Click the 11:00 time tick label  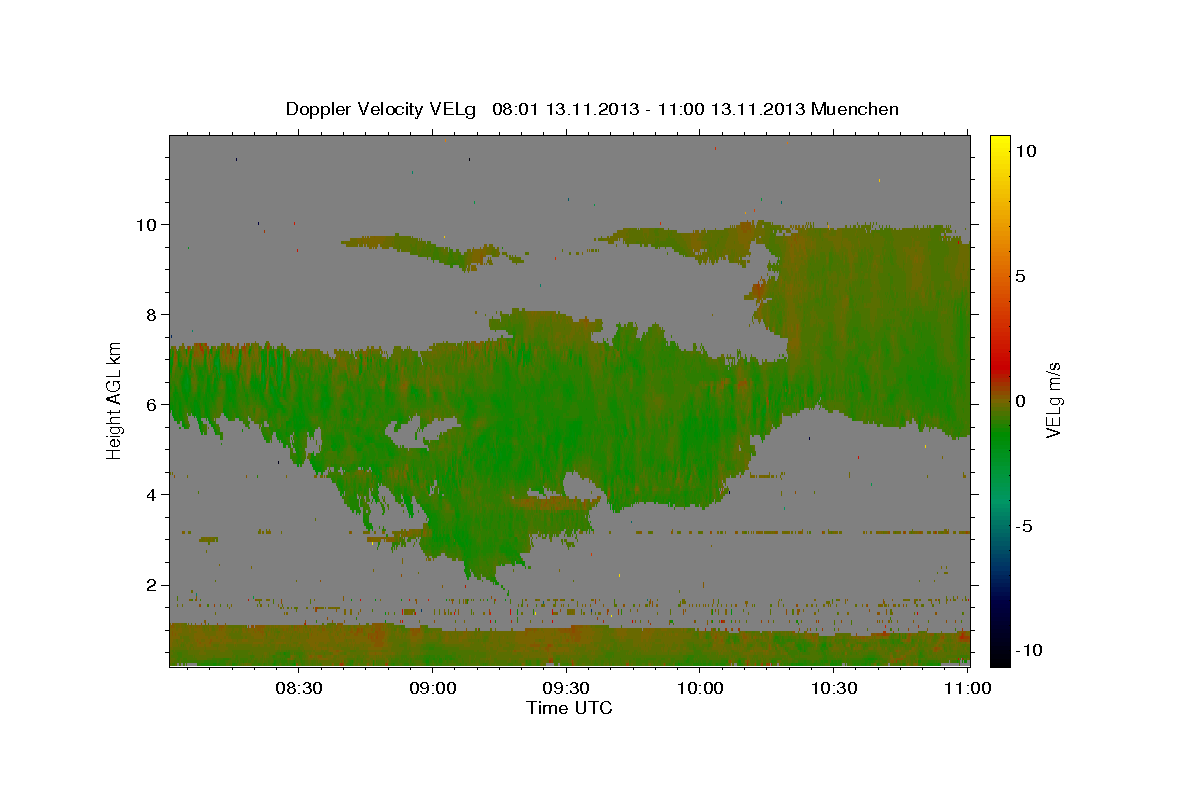[967, 688]
